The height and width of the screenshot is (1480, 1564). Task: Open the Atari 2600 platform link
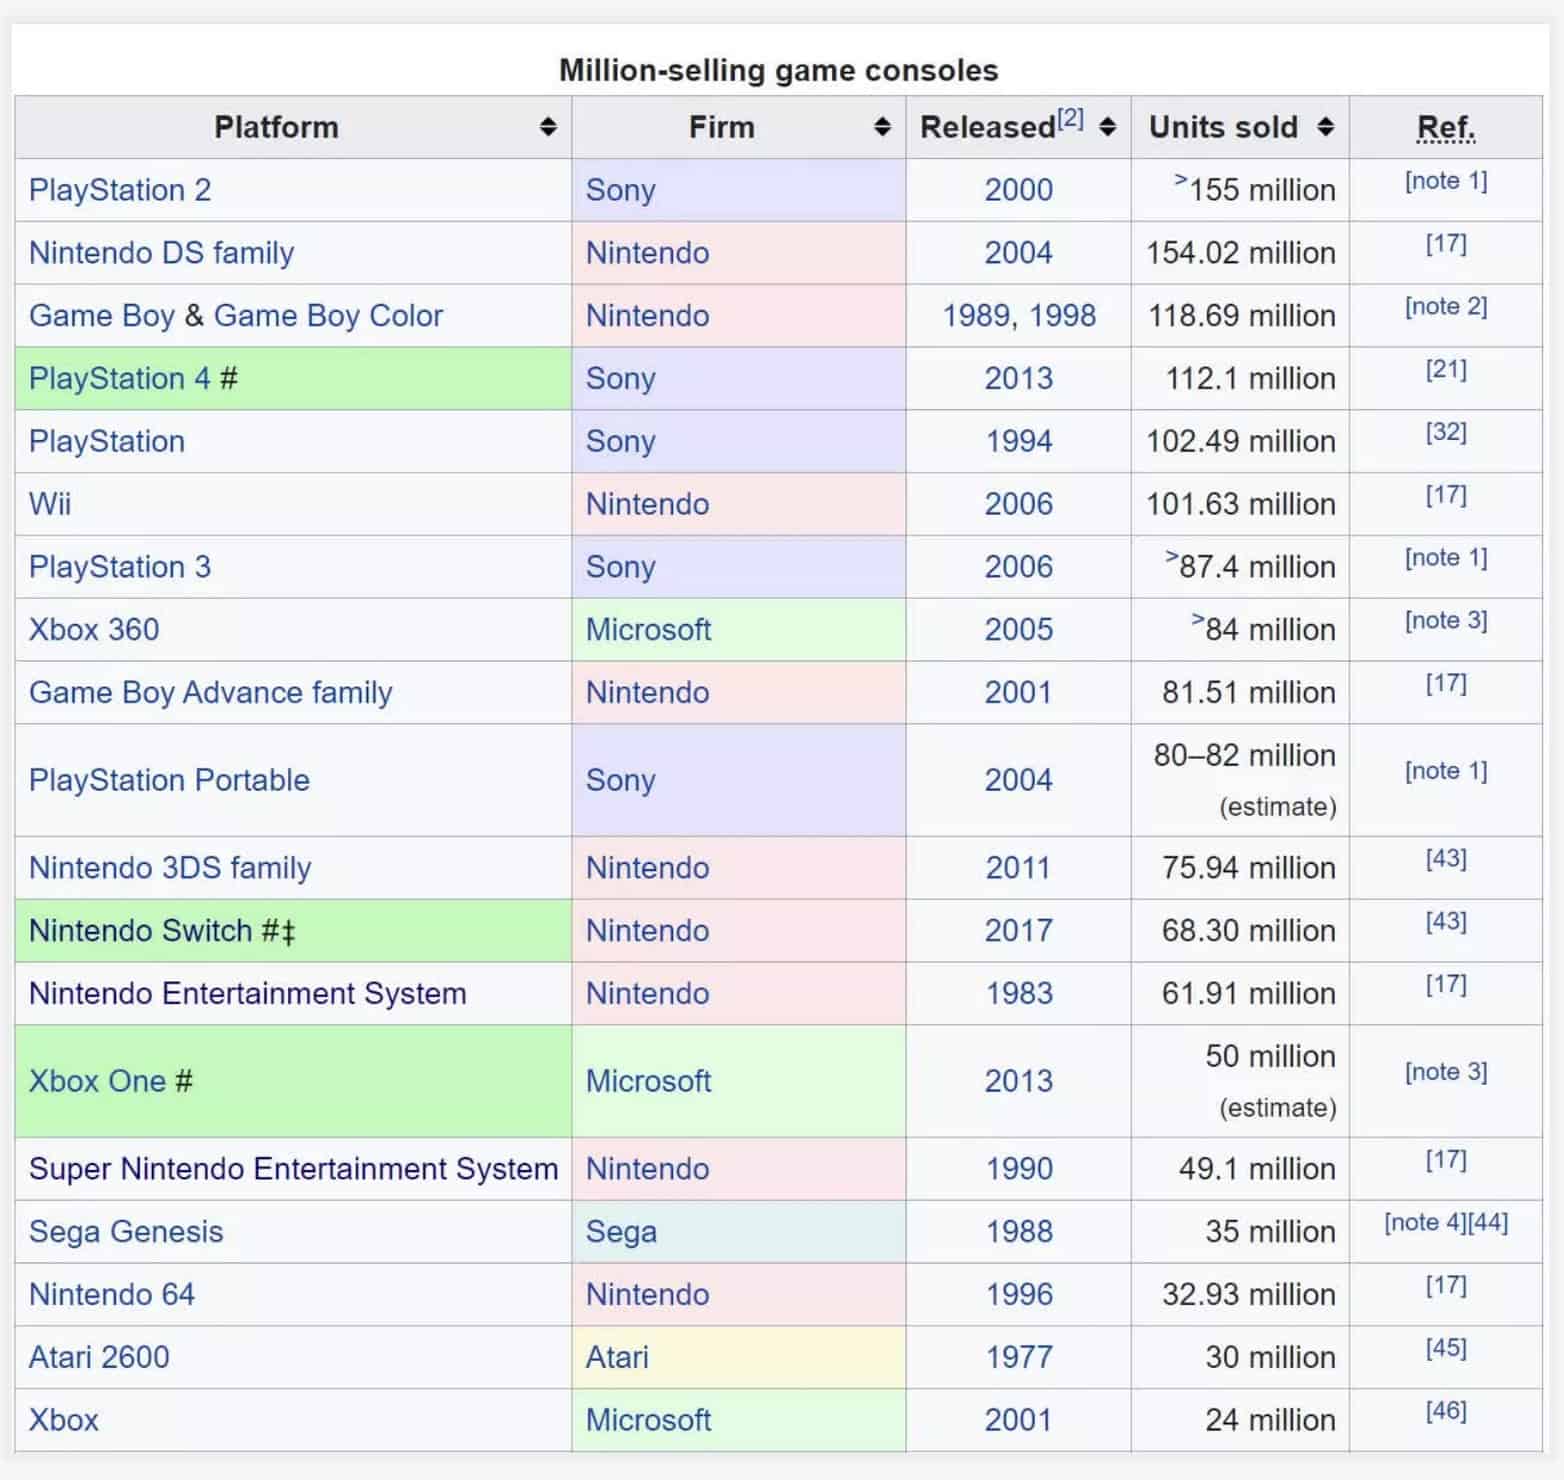(x=99, y=1358)
